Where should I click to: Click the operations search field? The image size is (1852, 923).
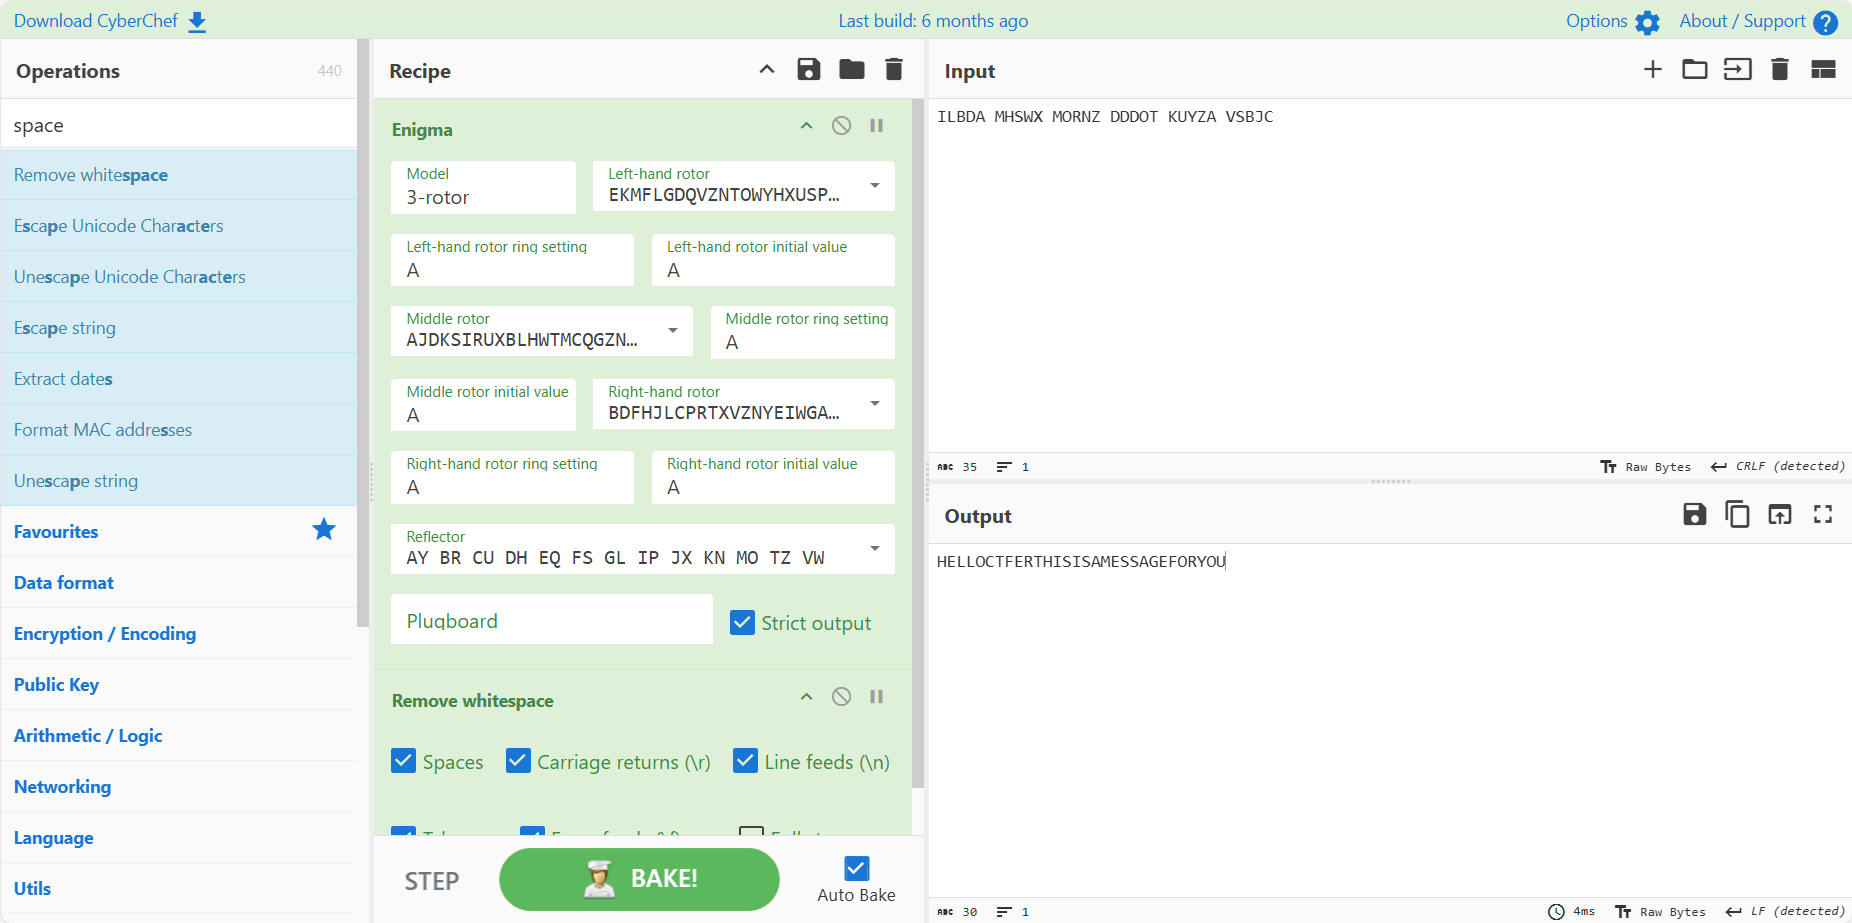coord(179,125)
